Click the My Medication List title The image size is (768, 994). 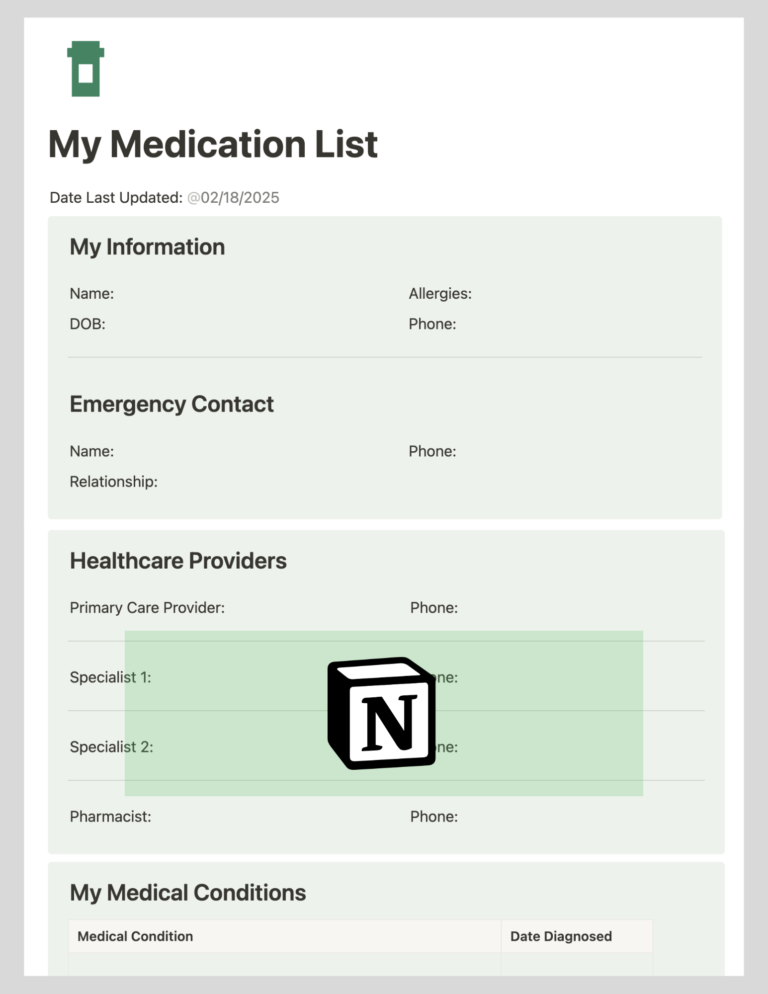pos(213,145)
